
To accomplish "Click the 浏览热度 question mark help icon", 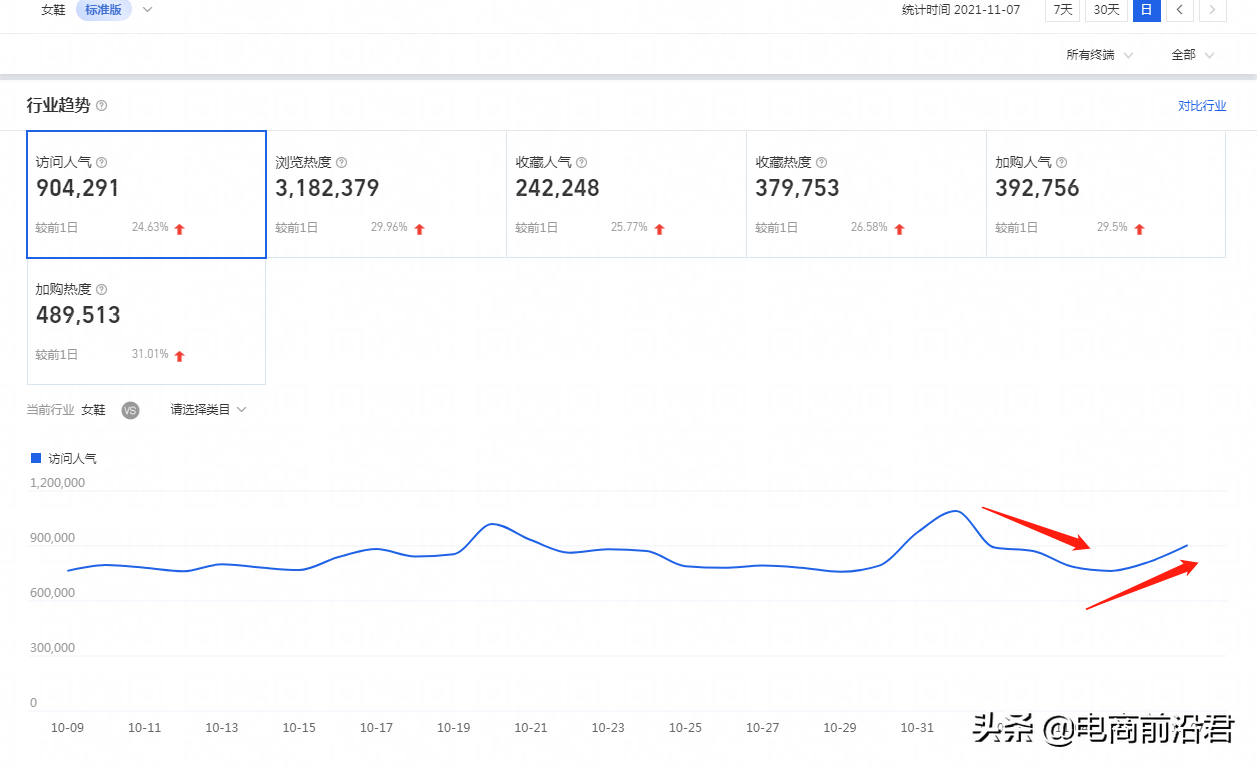I will pos(341,161).
